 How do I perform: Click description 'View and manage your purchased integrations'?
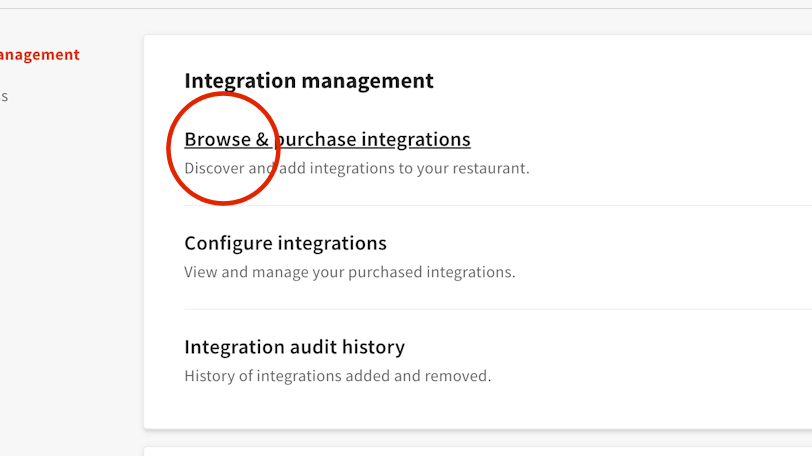(x=349, y=272)
